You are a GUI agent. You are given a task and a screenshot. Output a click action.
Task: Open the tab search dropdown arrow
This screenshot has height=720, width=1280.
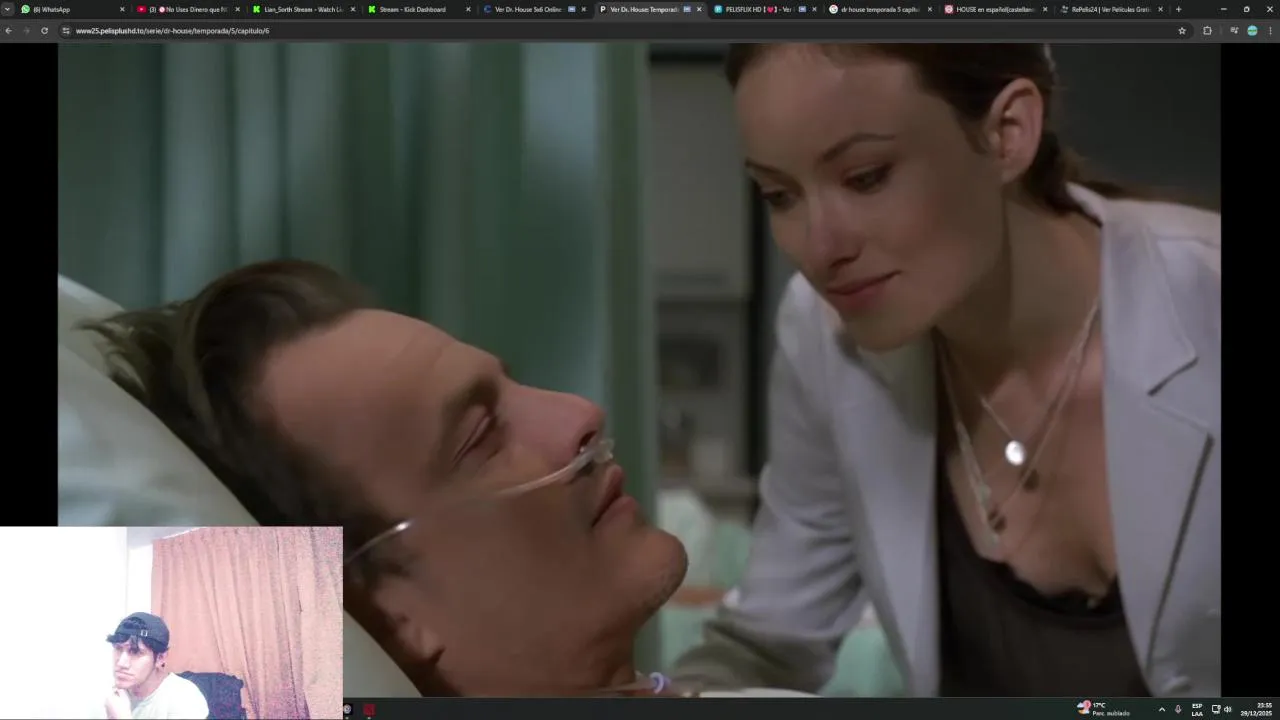click(x=7, y=9)
